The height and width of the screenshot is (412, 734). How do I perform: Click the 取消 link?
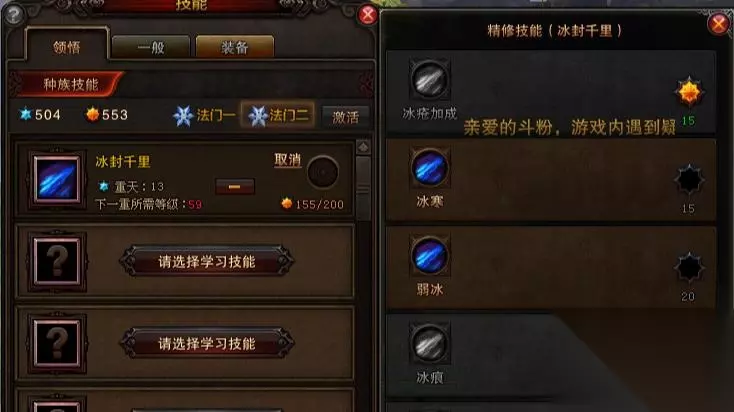pos(287,160)
